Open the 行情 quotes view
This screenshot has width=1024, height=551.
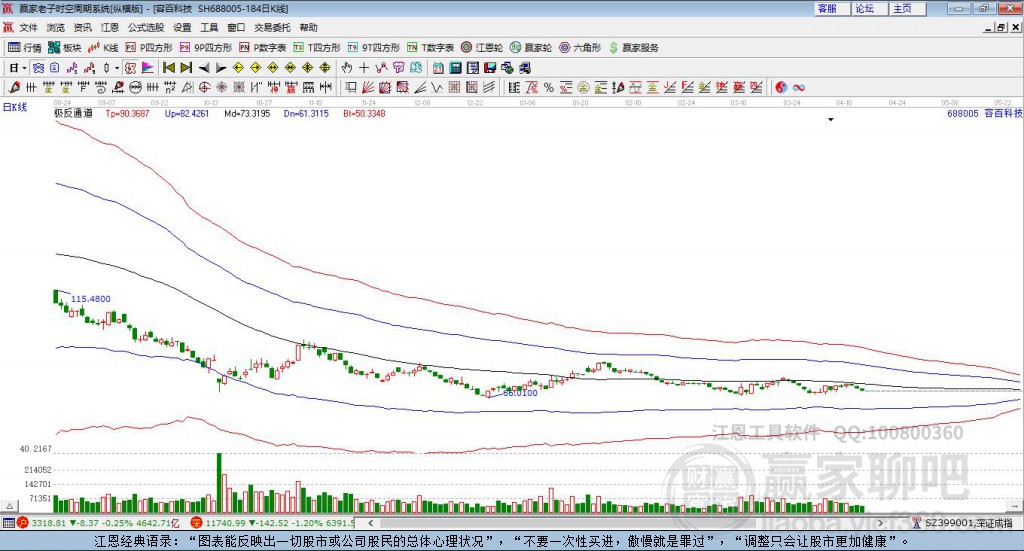pyautogui.click(x=24, y=48)
